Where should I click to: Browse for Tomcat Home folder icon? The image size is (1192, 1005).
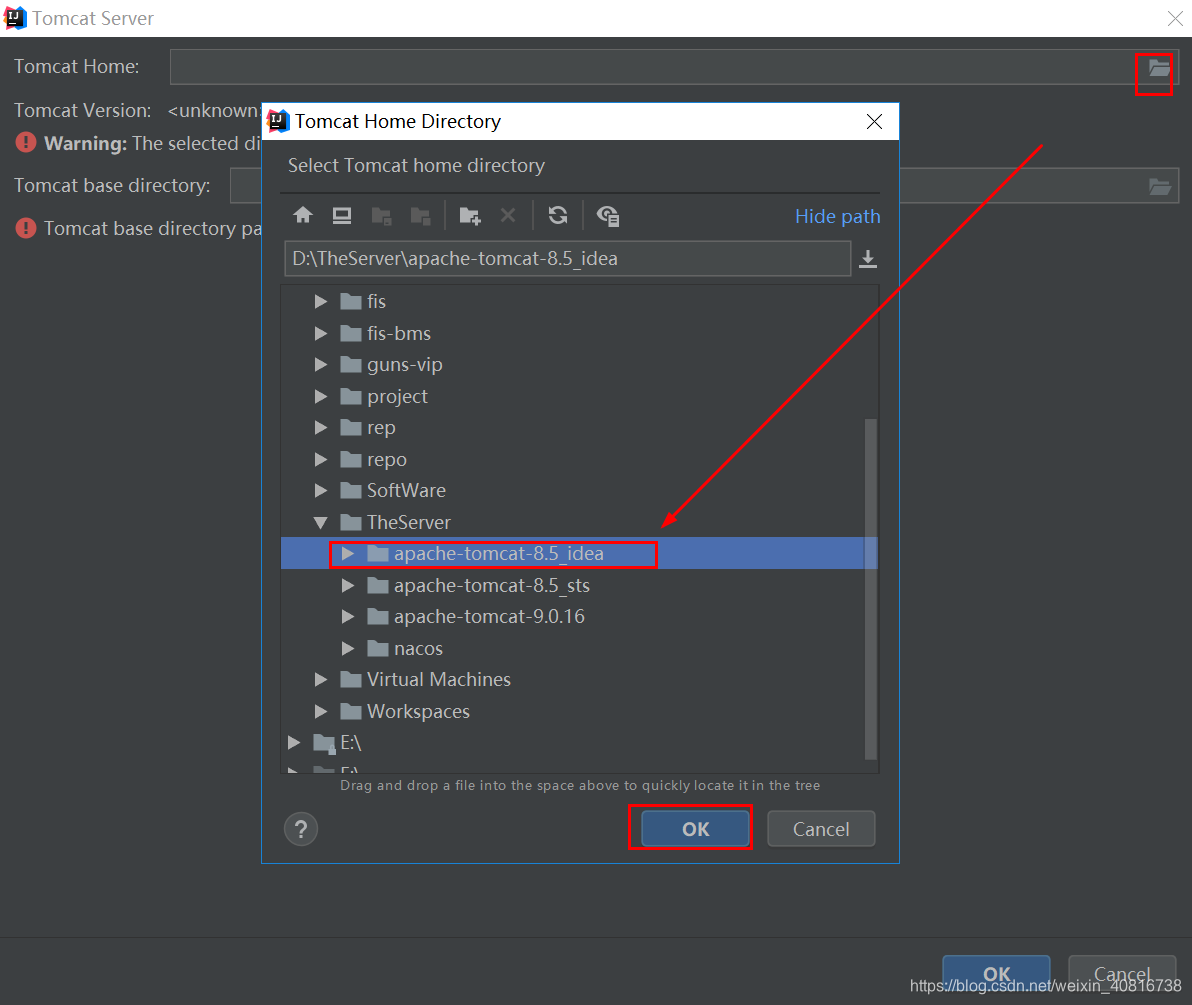point(1159,68)
